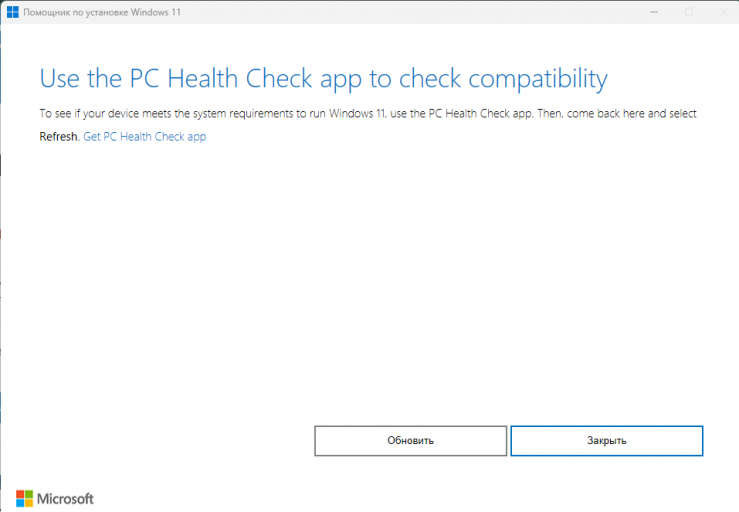The width and height of the screenshot is (739, 512).
Task: Click the Закрыть button
Action: pyautogui.click(x=607, y=441)
